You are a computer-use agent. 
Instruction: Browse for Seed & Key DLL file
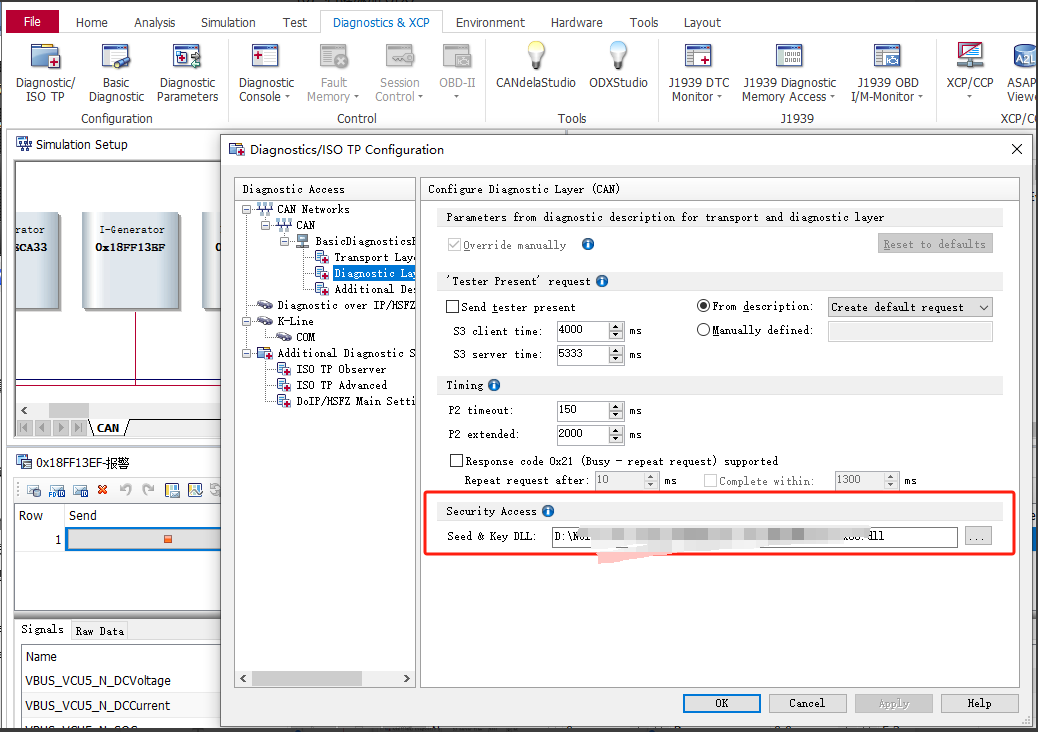[x=978, y=537]
